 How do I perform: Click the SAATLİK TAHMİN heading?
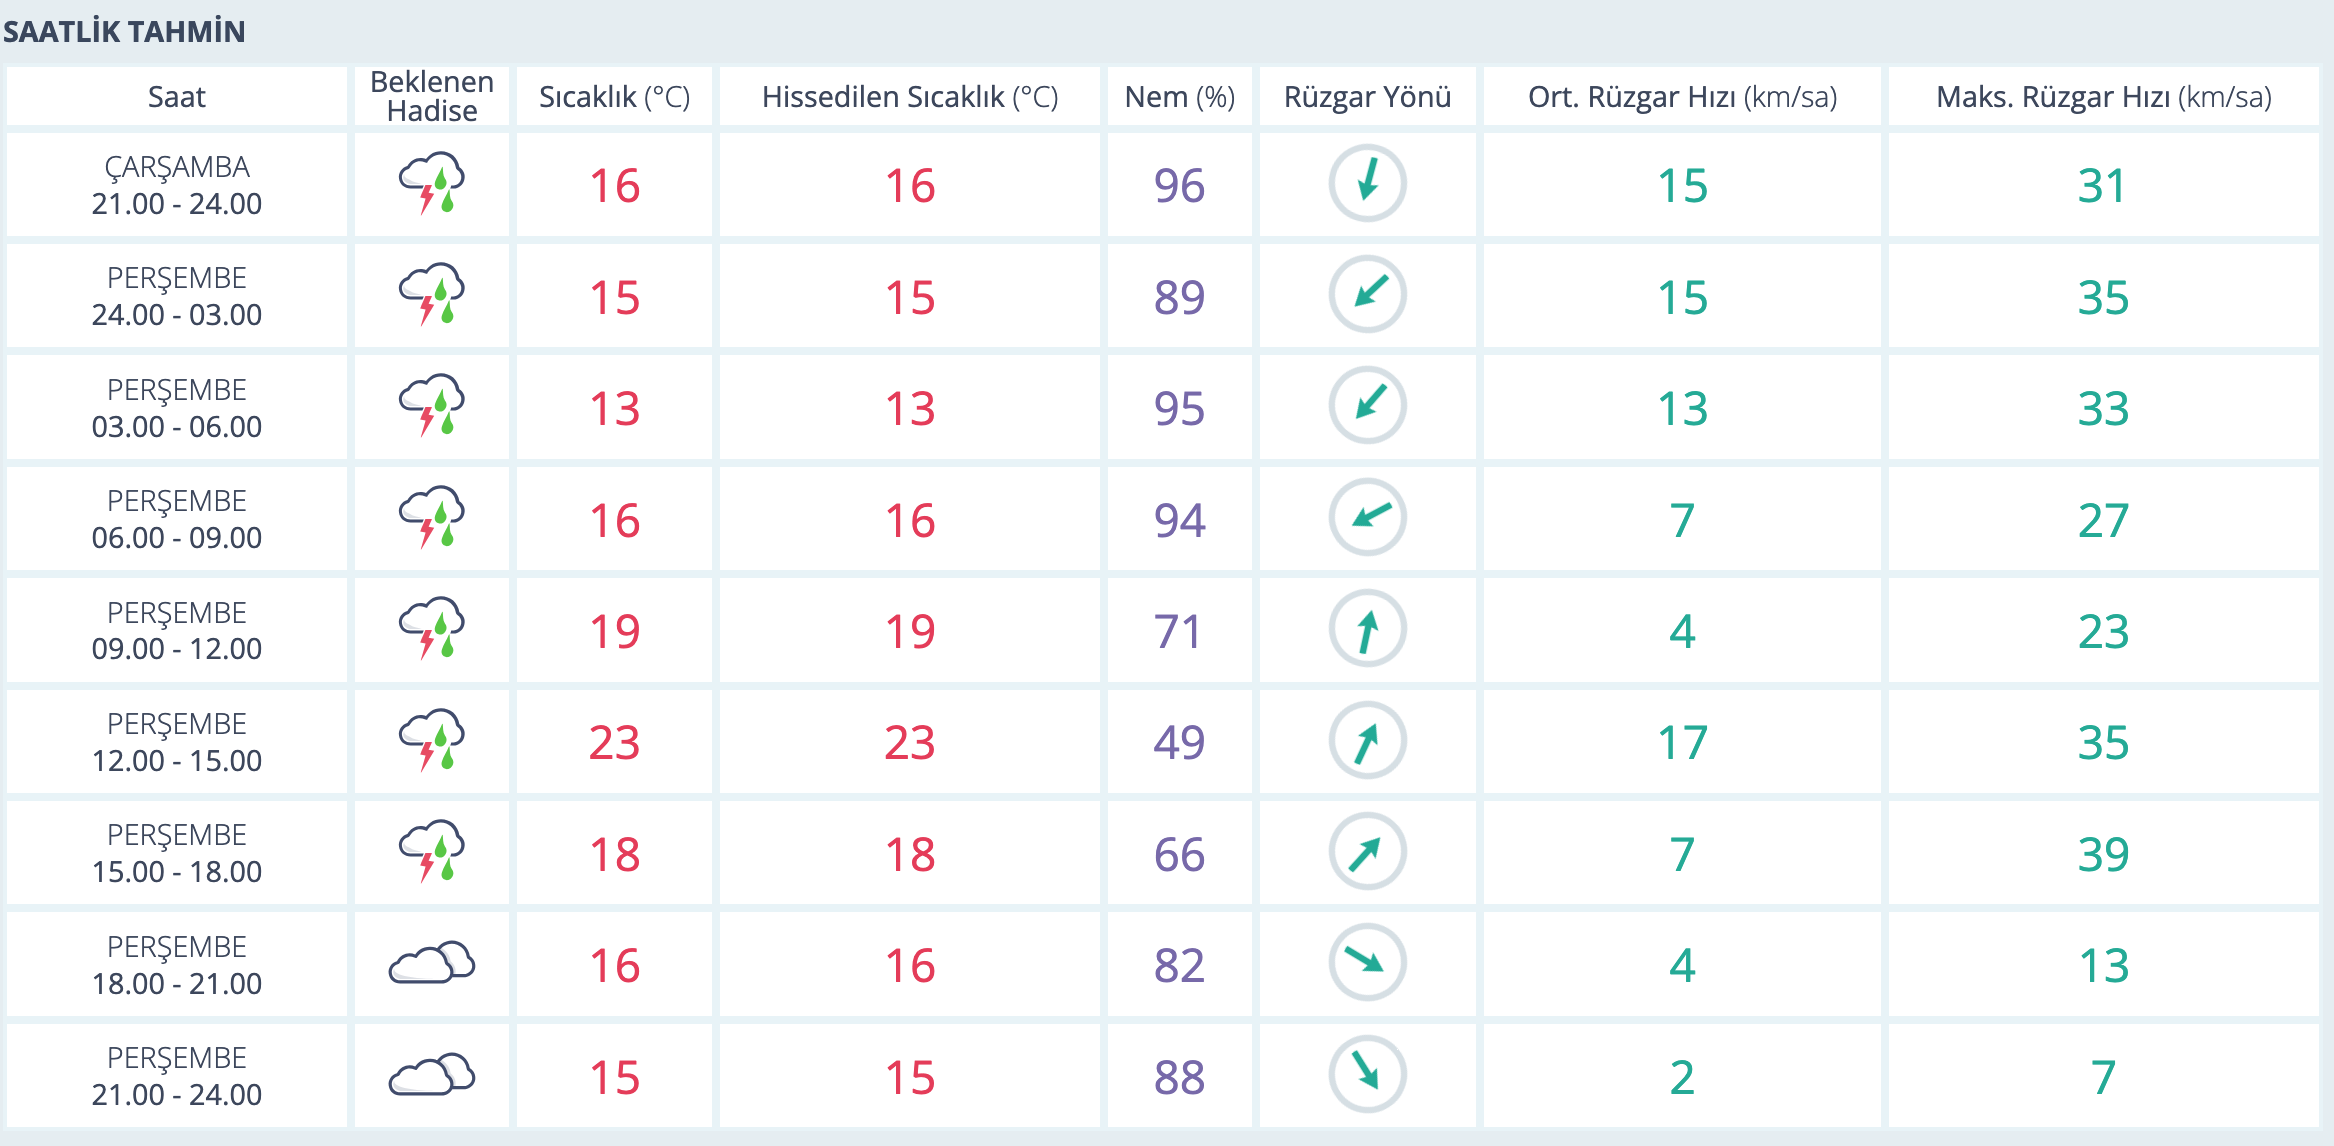(x=124, y=32)
